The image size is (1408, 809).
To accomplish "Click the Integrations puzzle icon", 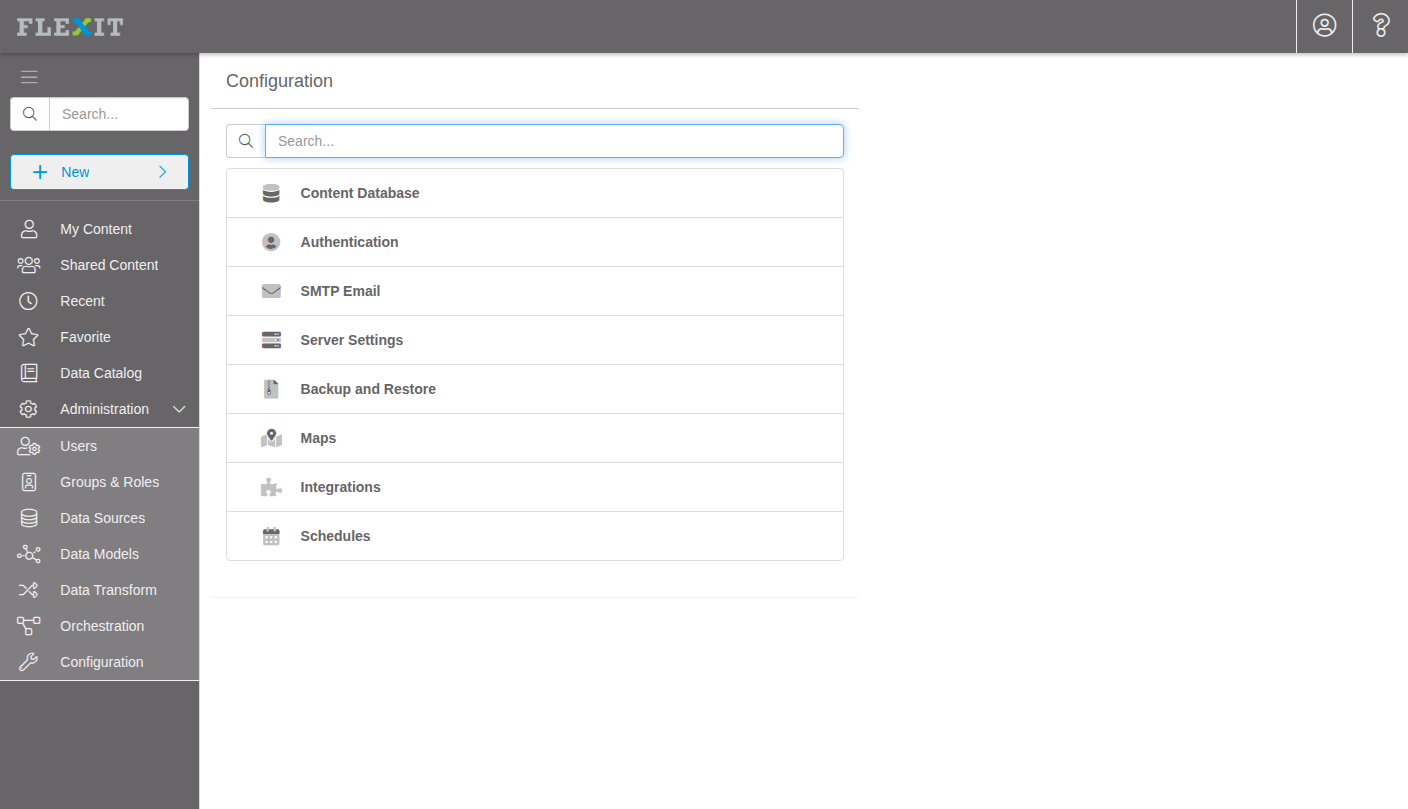I will [x=271, y=487].
